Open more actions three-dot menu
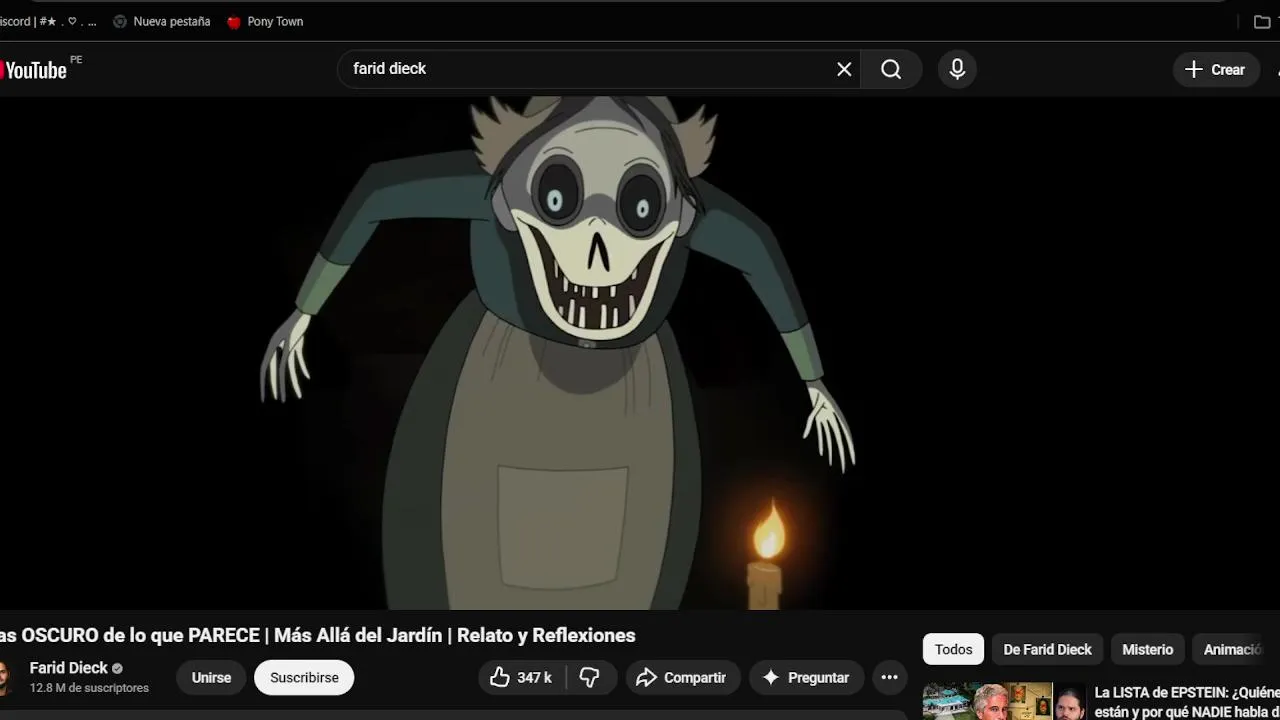This screenshot has width=1280, height=720. pos(889,677)
